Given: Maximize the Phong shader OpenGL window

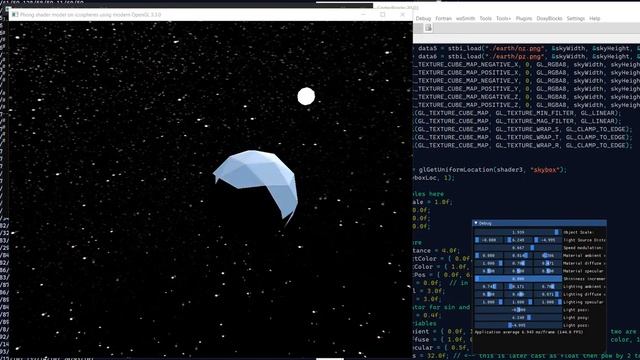Looking at the screenshot, I should tap(382, 15).
